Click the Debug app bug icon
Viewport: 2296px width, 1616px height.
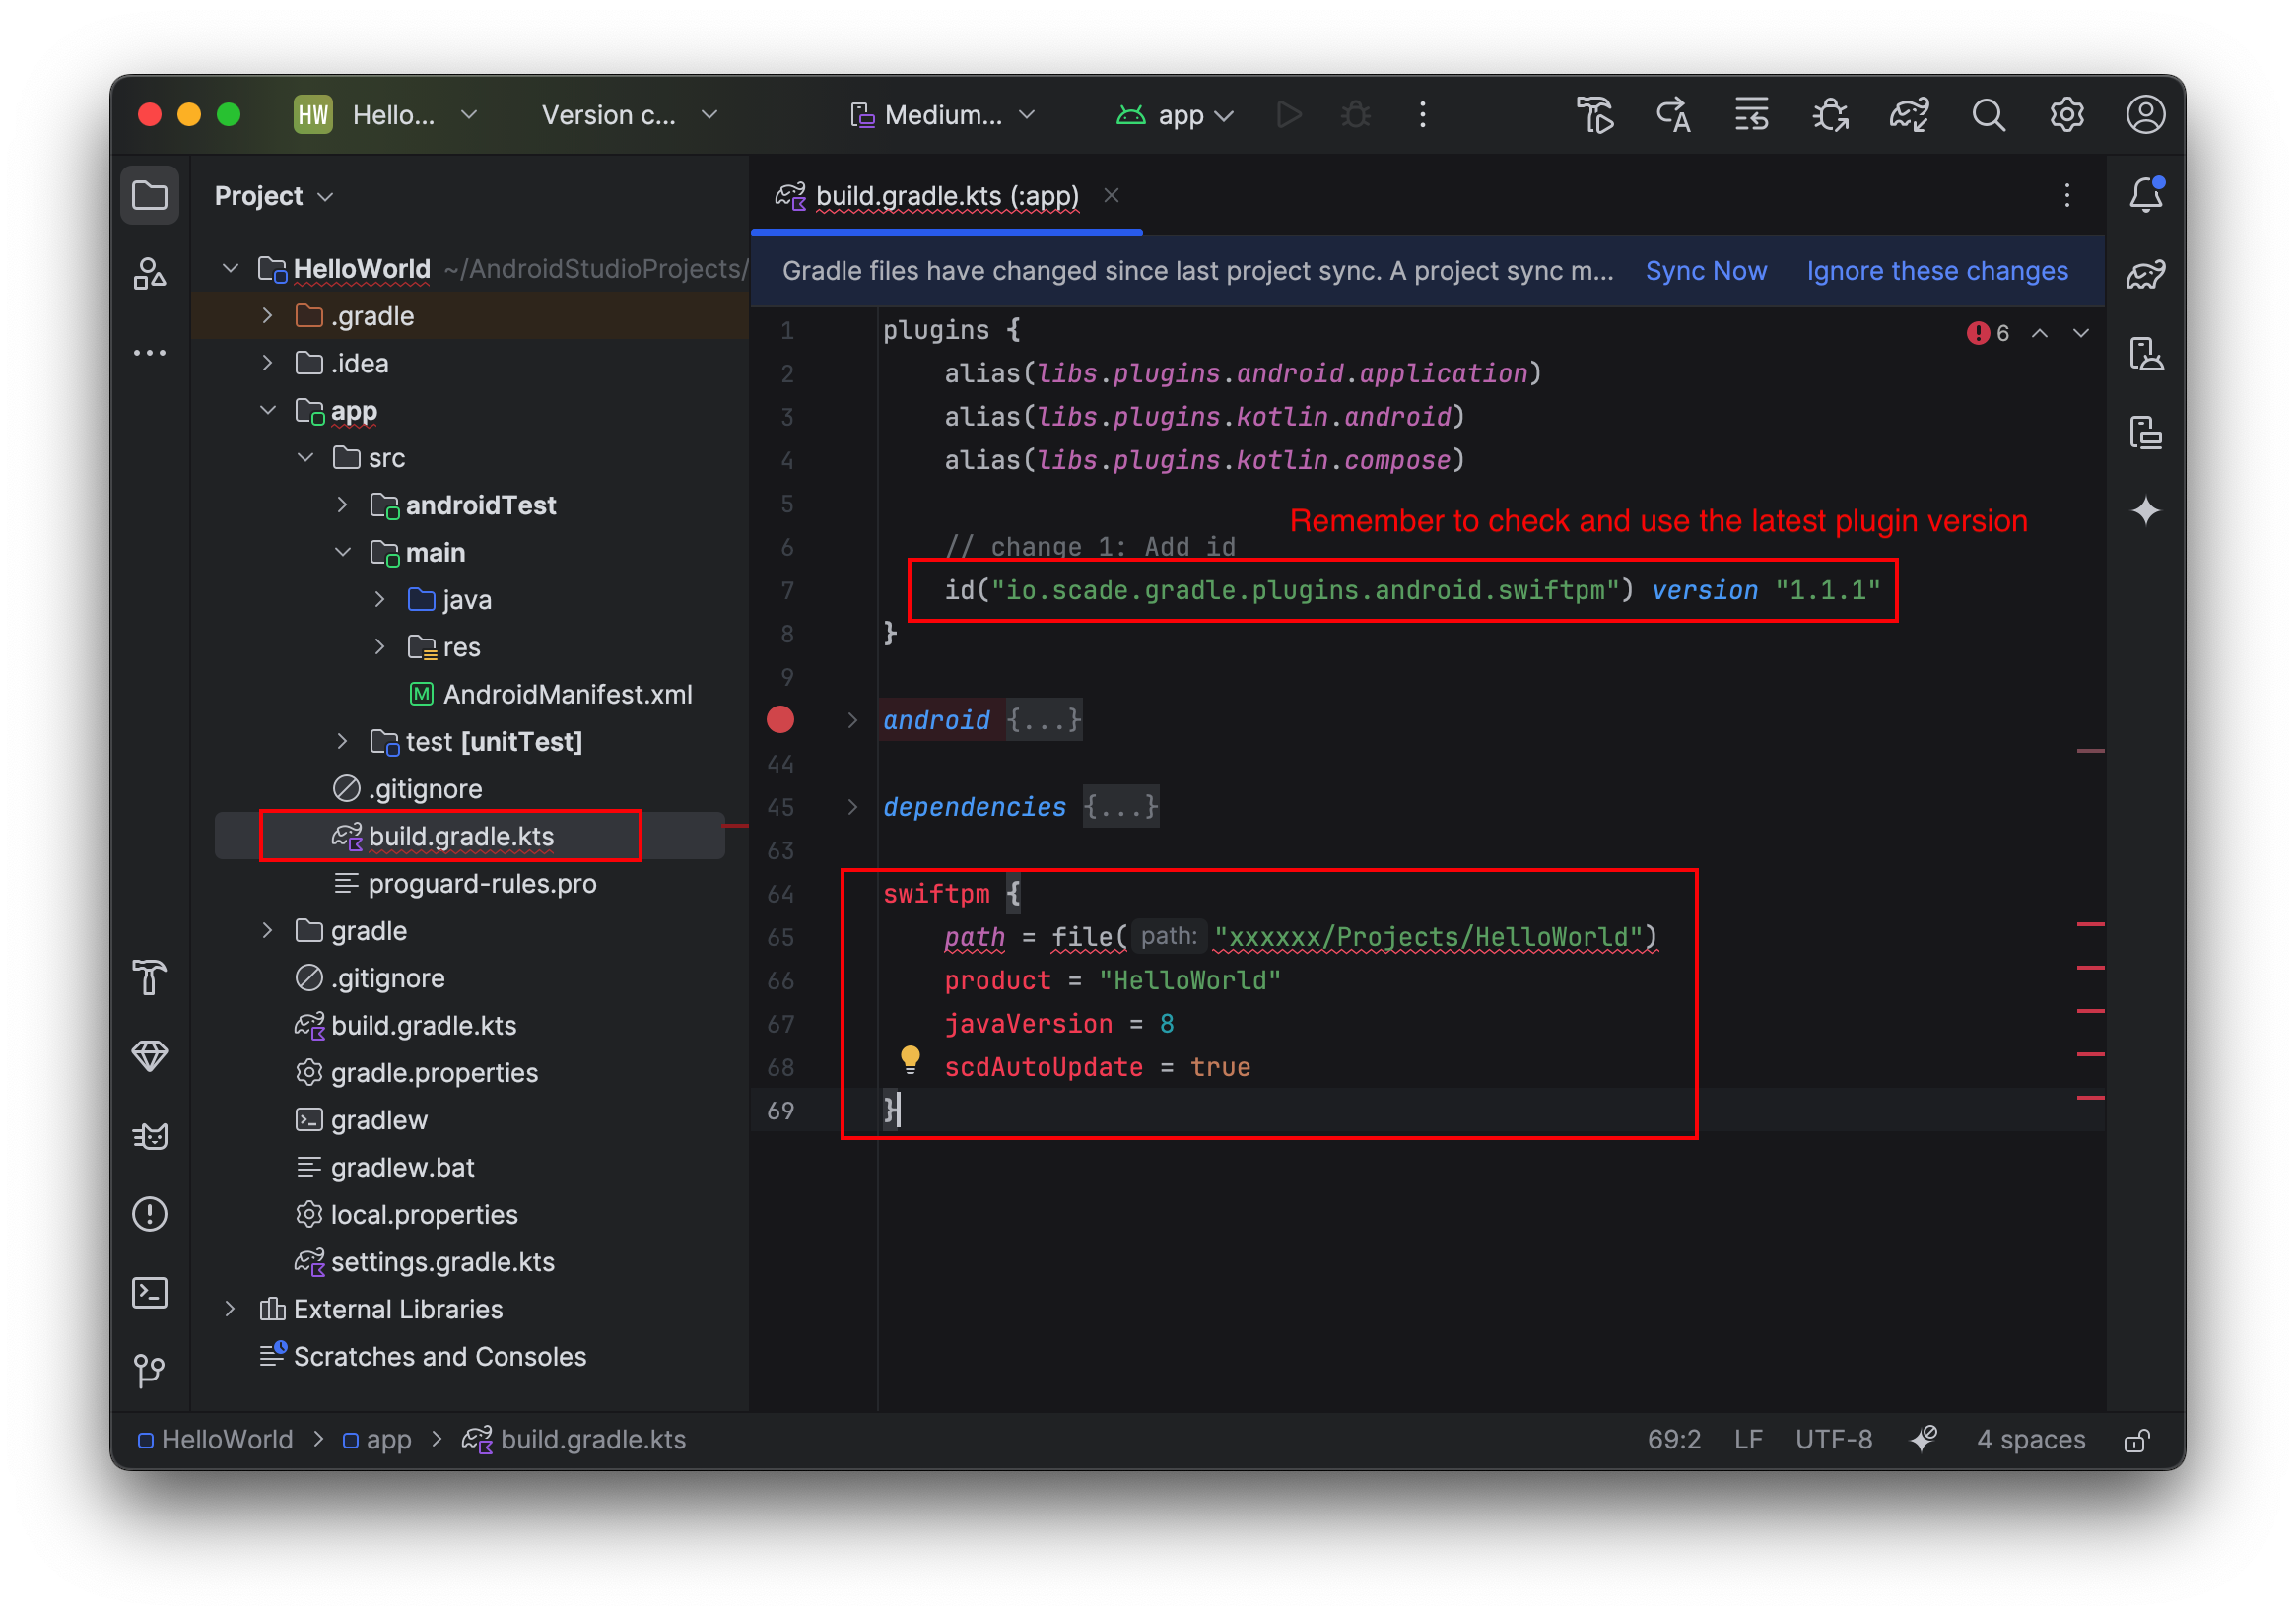1356,115
